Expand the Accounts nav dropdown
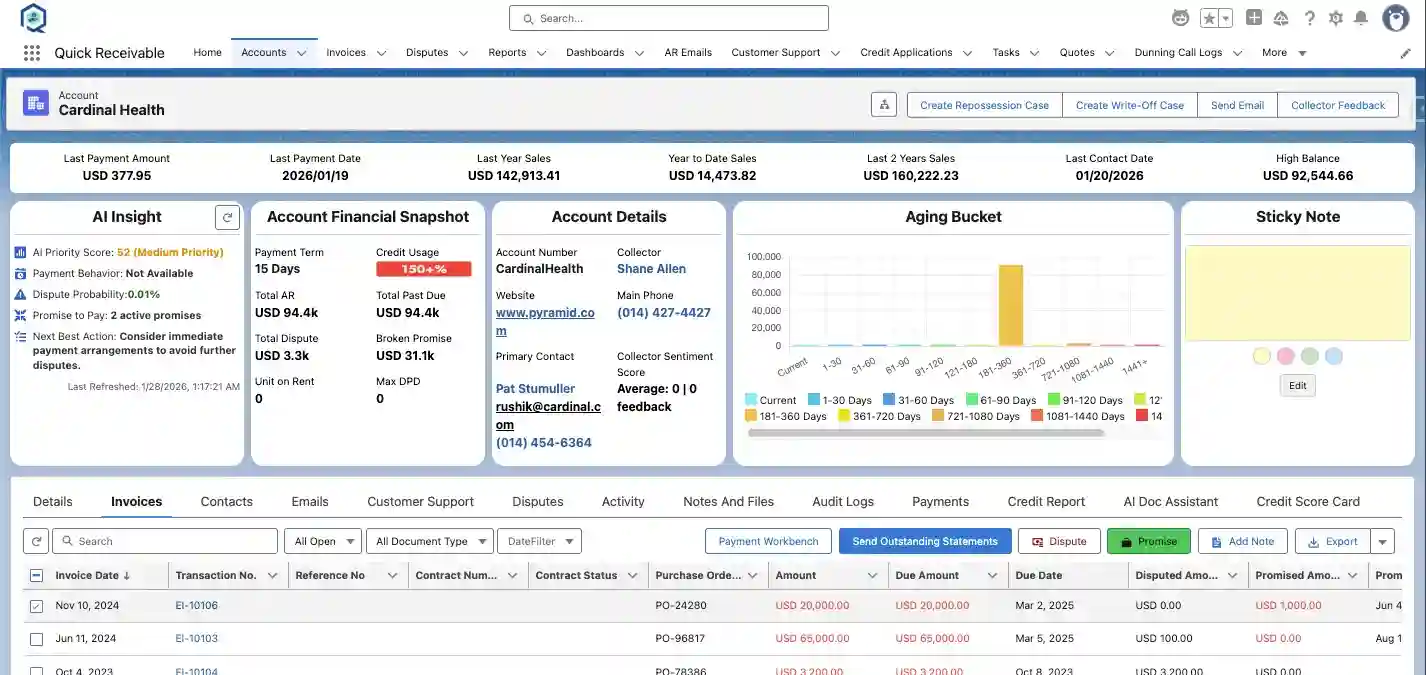 (301, 53)
